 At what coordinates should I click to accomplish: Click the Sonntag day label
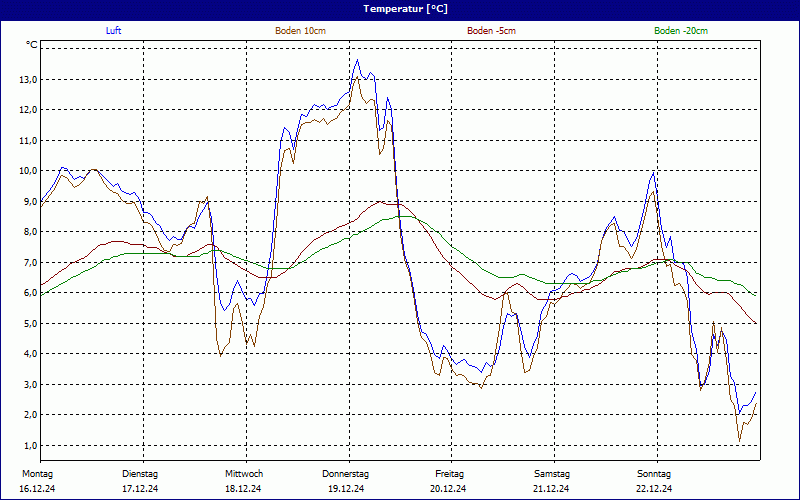[655, 473]
